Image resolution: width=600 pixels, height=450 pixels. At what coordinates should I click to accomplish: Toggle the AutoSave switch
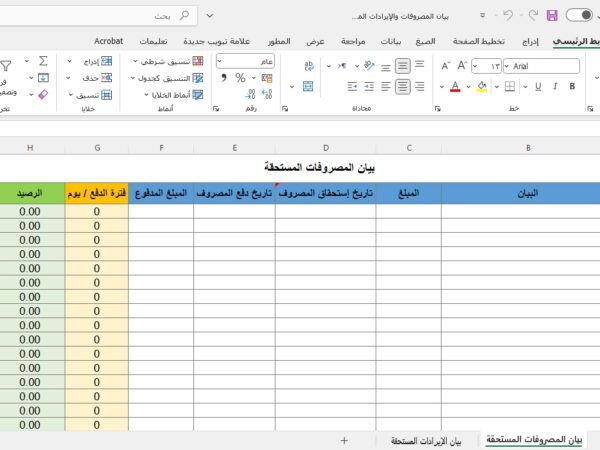[579, 15]
